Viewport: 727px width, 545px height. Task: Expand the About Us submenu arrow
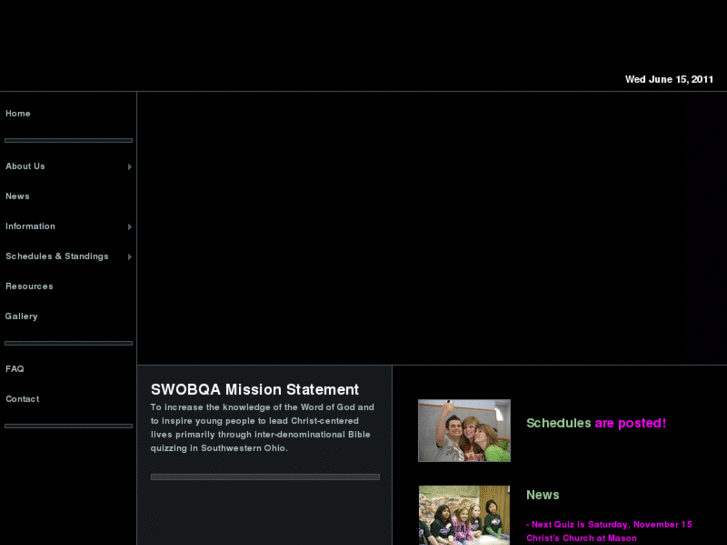130,167
